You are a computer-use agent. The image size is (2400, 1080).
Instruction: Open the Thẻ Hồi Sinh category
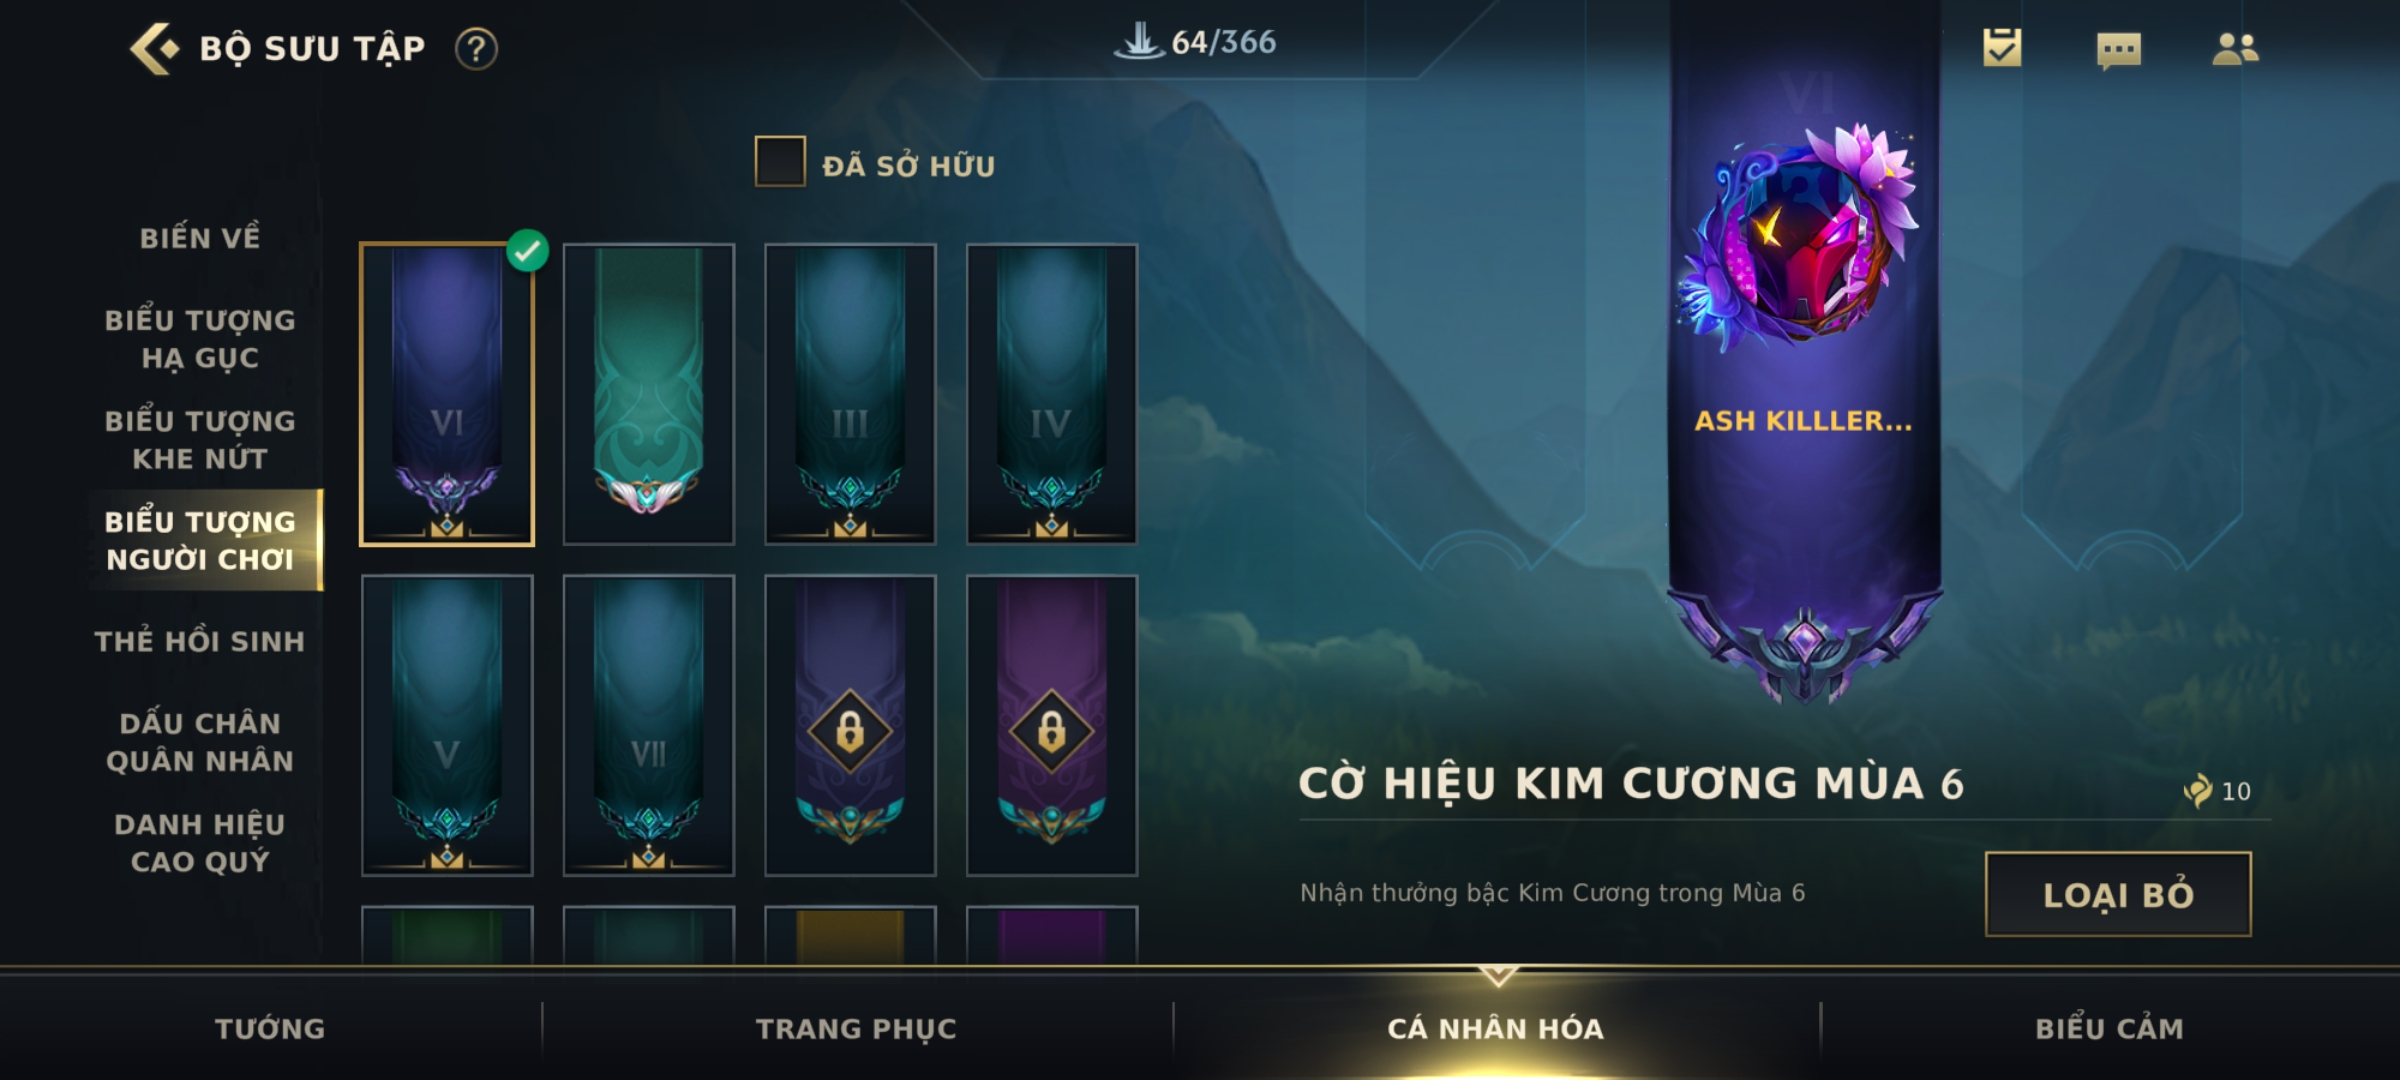tap(200, 641)
